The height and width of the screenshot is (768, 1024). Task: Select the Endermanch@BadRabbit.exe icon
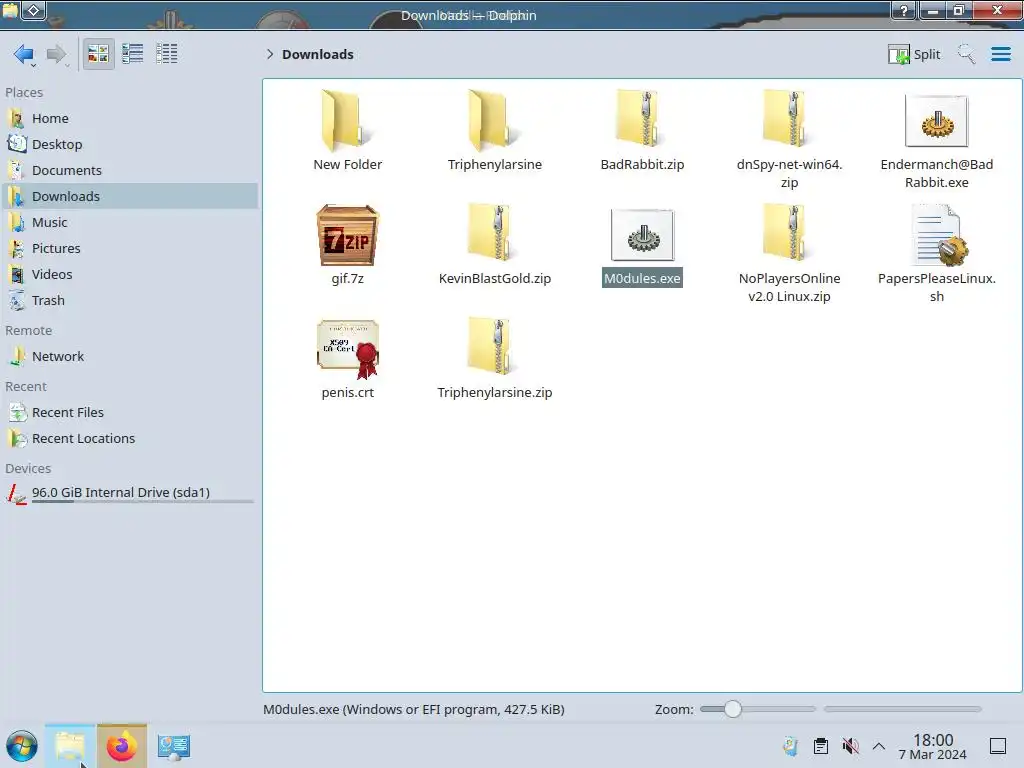point(936,121)
